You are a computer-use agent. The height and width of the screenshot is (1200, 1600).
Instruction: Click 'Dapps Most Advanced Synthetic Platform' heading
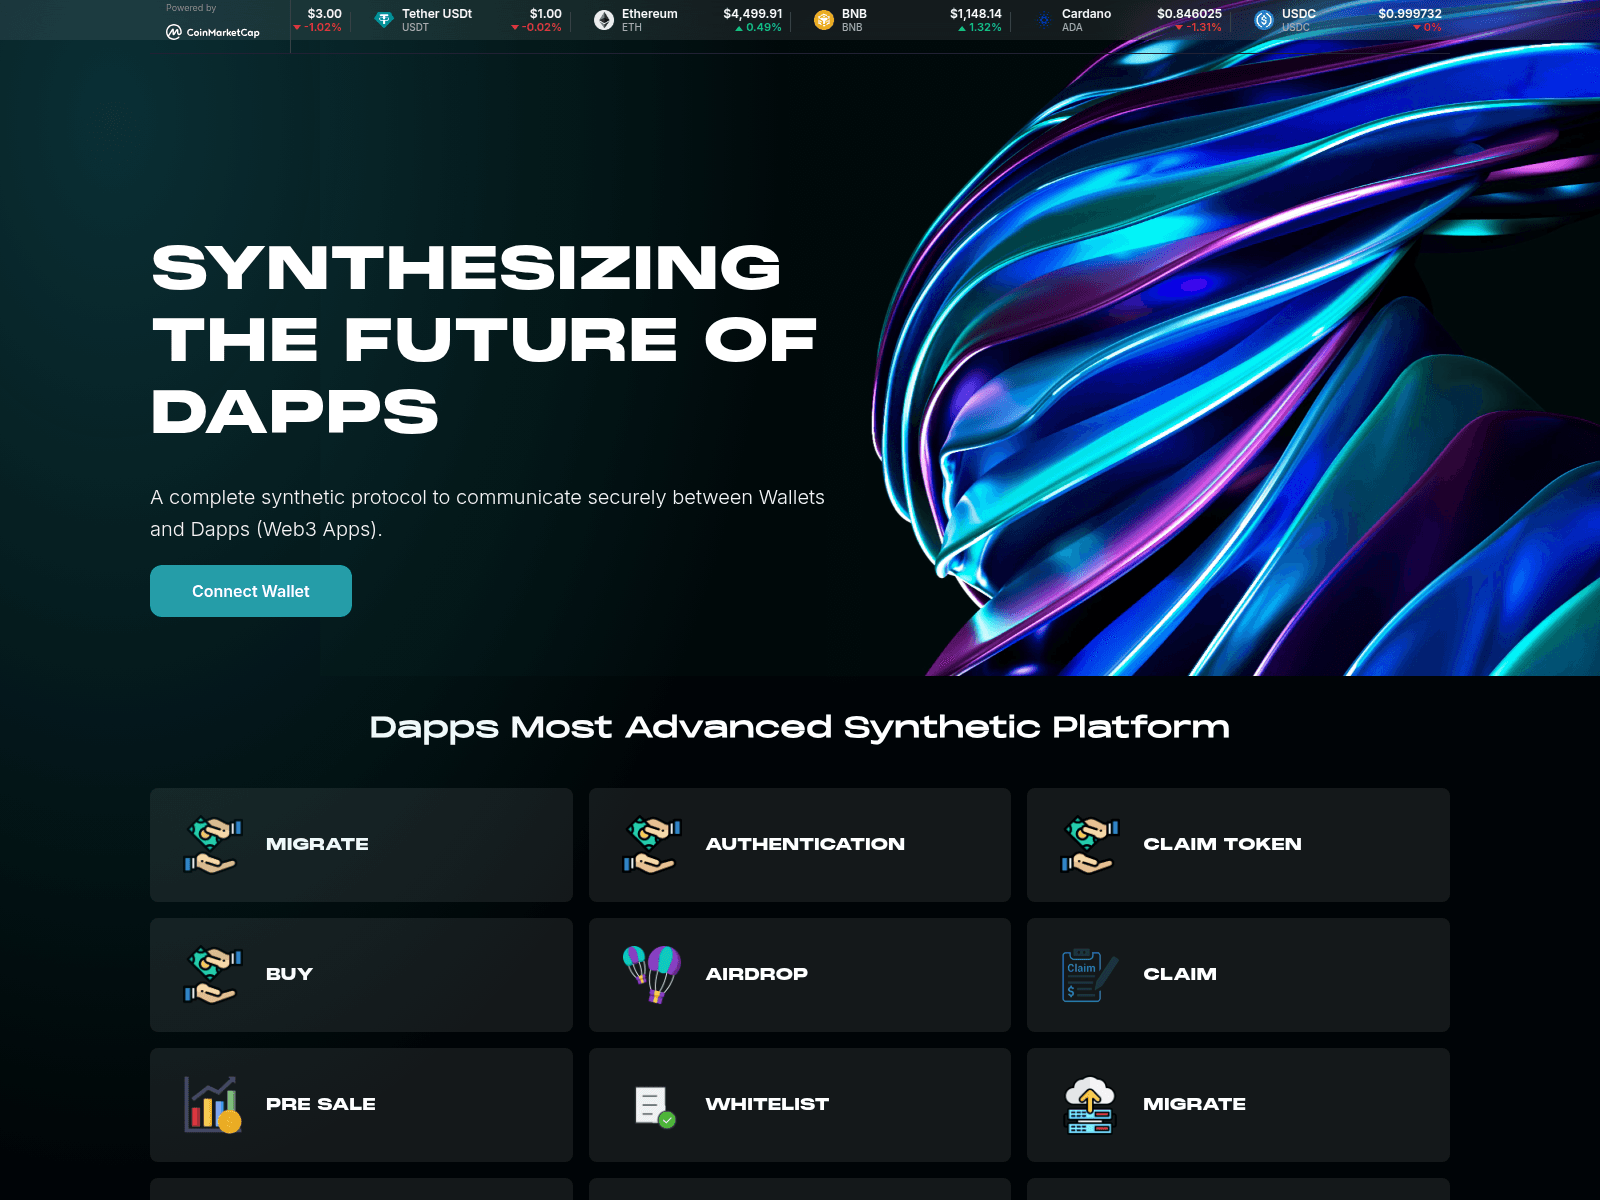[800, 727]
